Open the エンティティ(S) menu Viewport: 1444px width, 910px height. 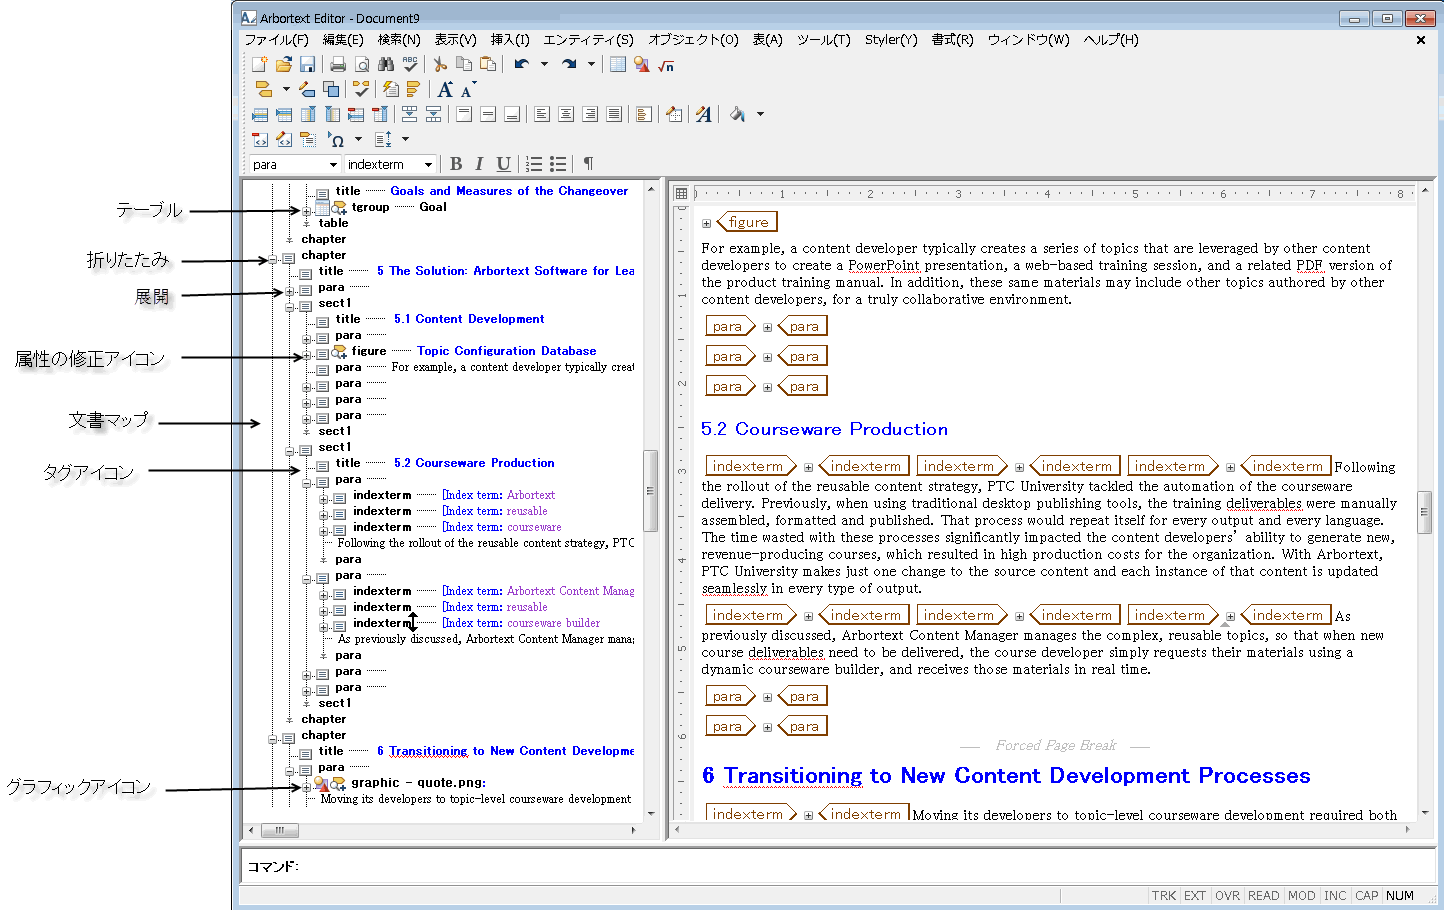[588, 40]
